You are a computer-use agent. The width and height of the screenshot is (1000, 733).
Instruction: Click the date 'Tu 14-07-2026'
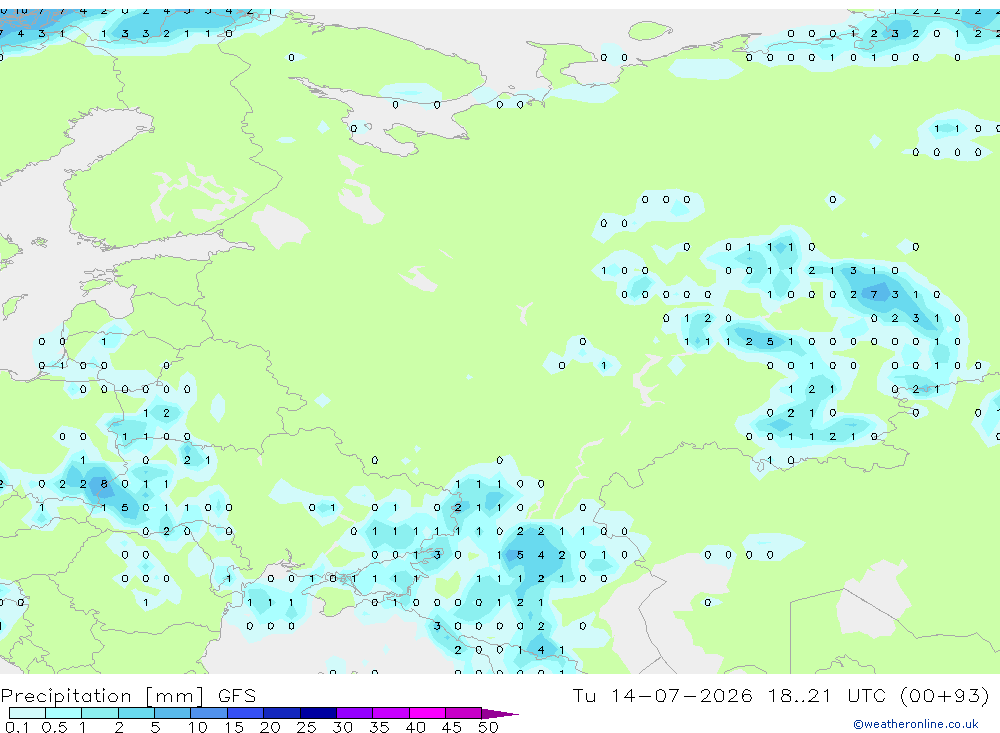pyautogui.click(x=662, y=695)
